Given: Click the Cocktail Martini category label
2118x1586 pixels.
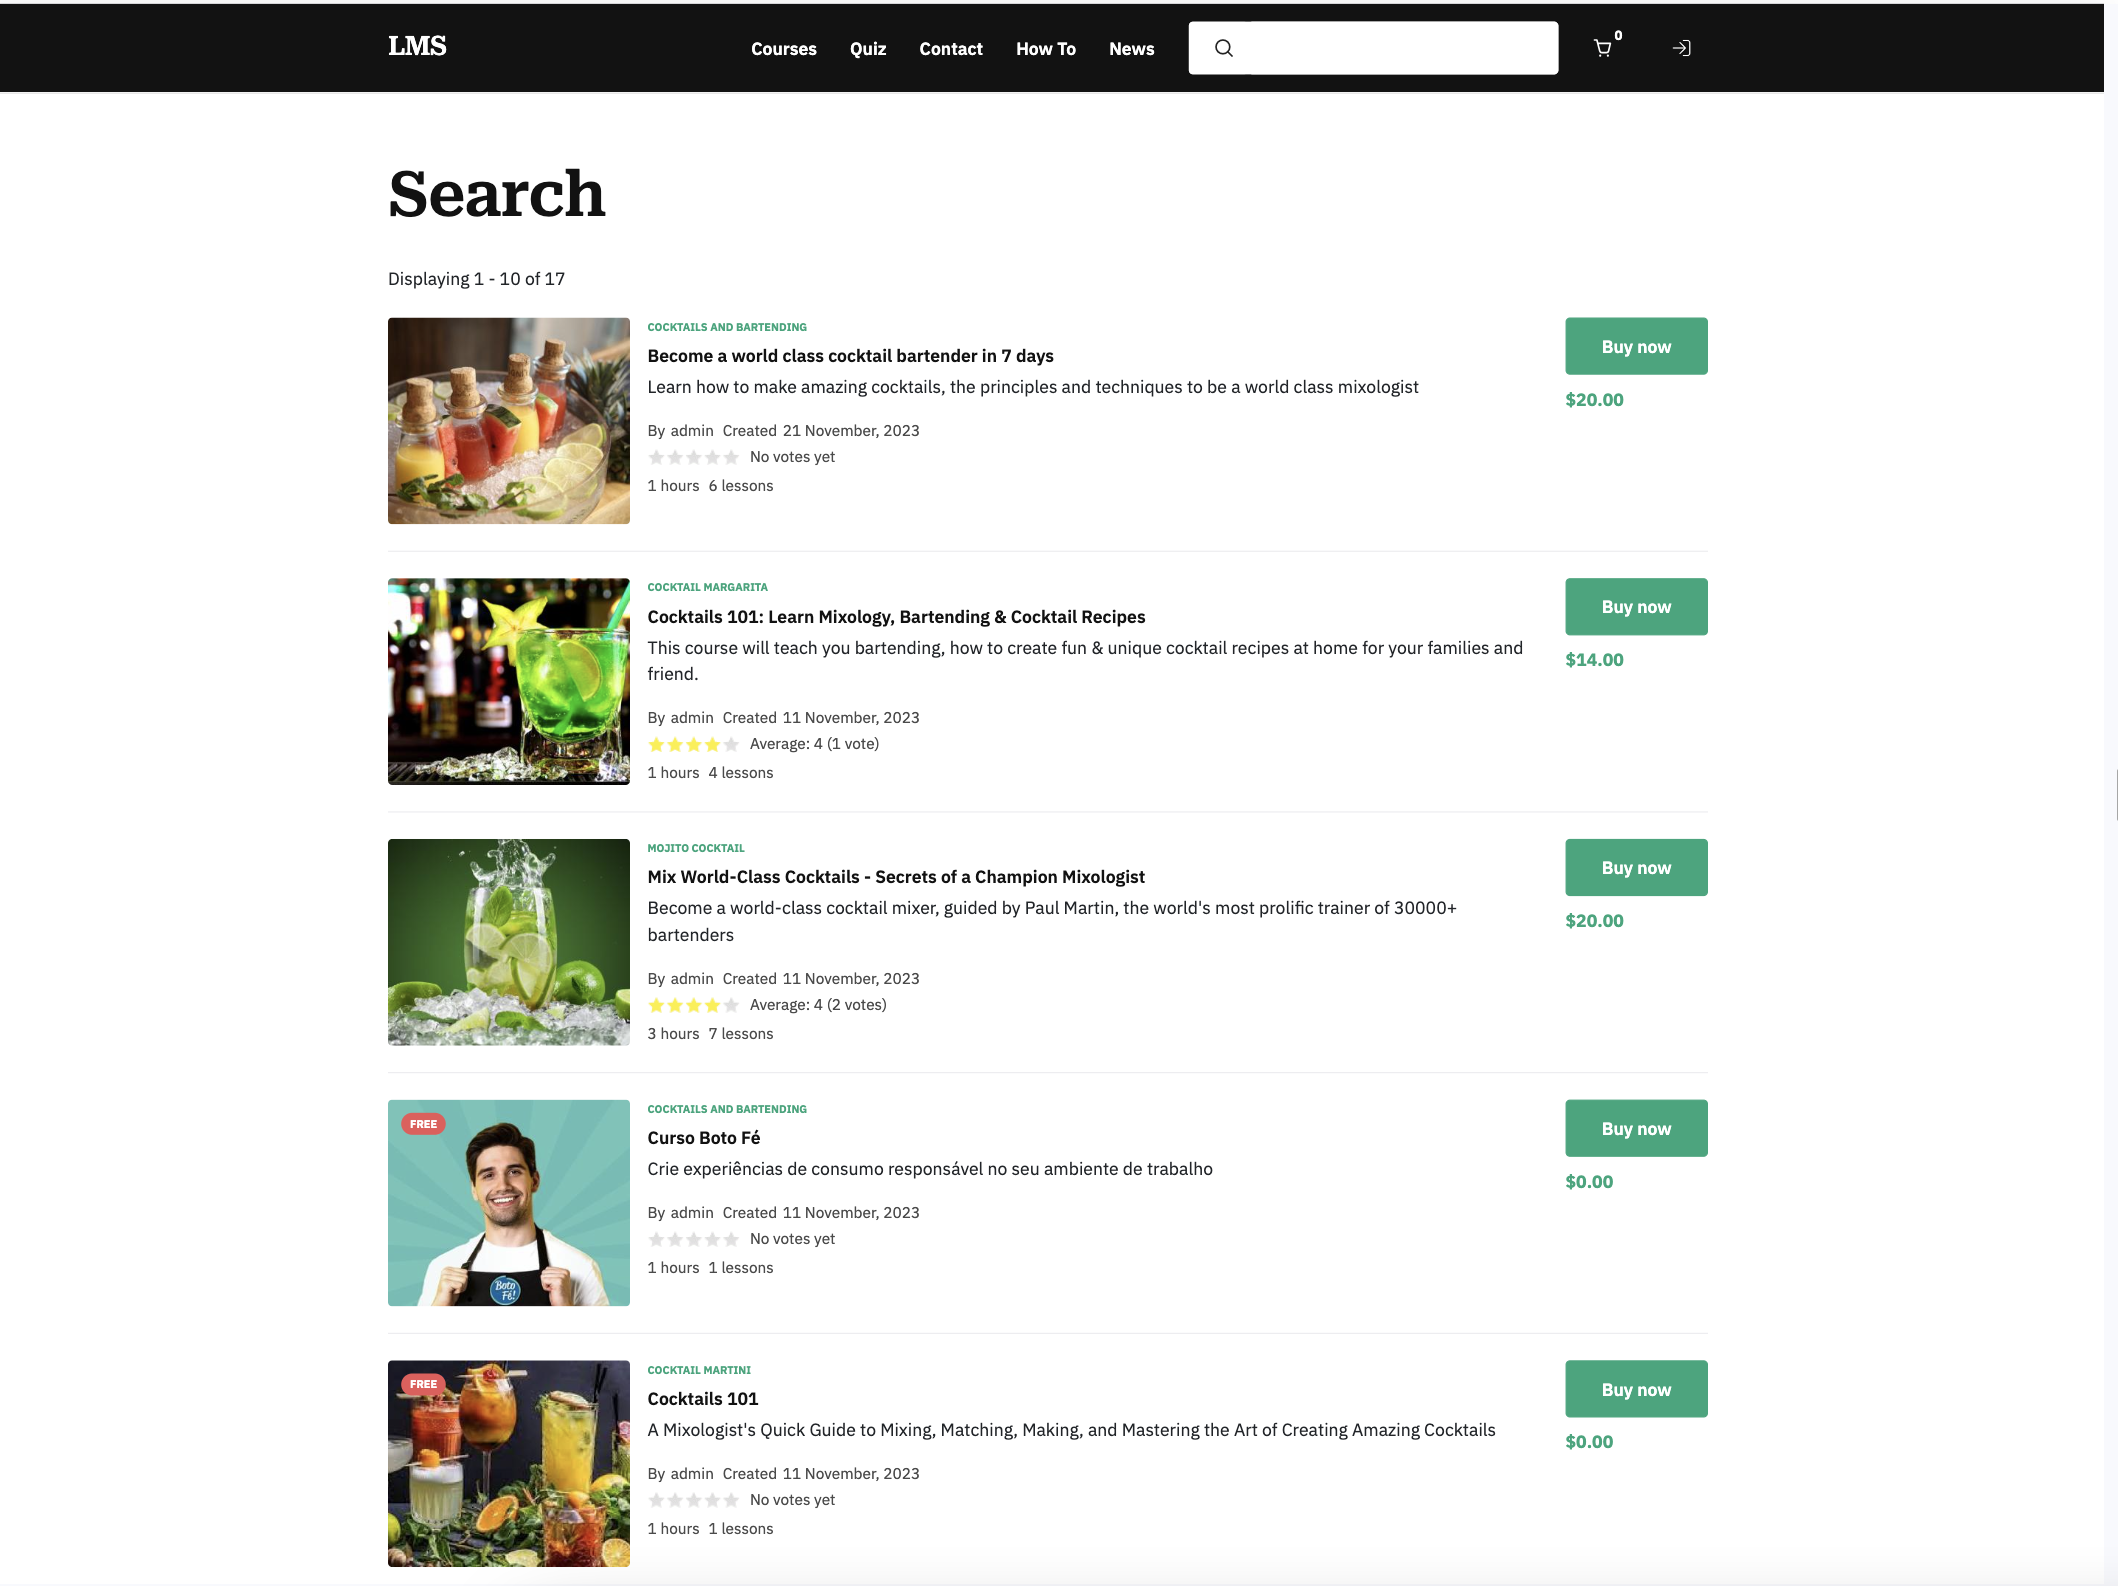Looking at the screenshot, I should pos(699,1370).
